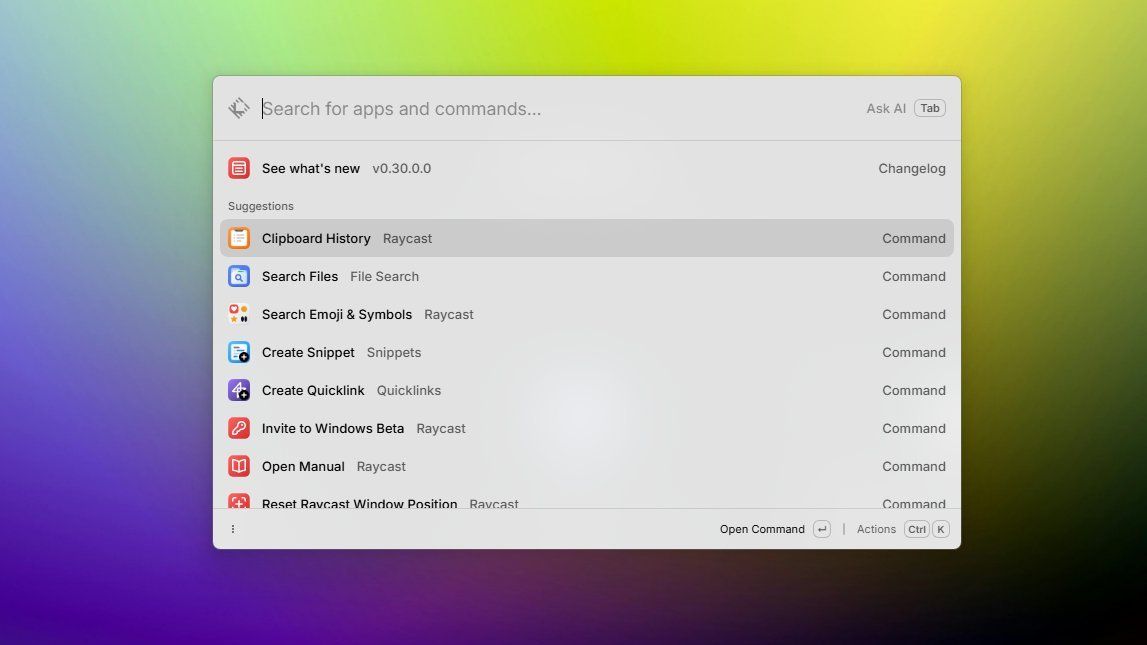Select the Create Snippet command text
Viewport: 1147px width, 645px height.
coord(308,352)
